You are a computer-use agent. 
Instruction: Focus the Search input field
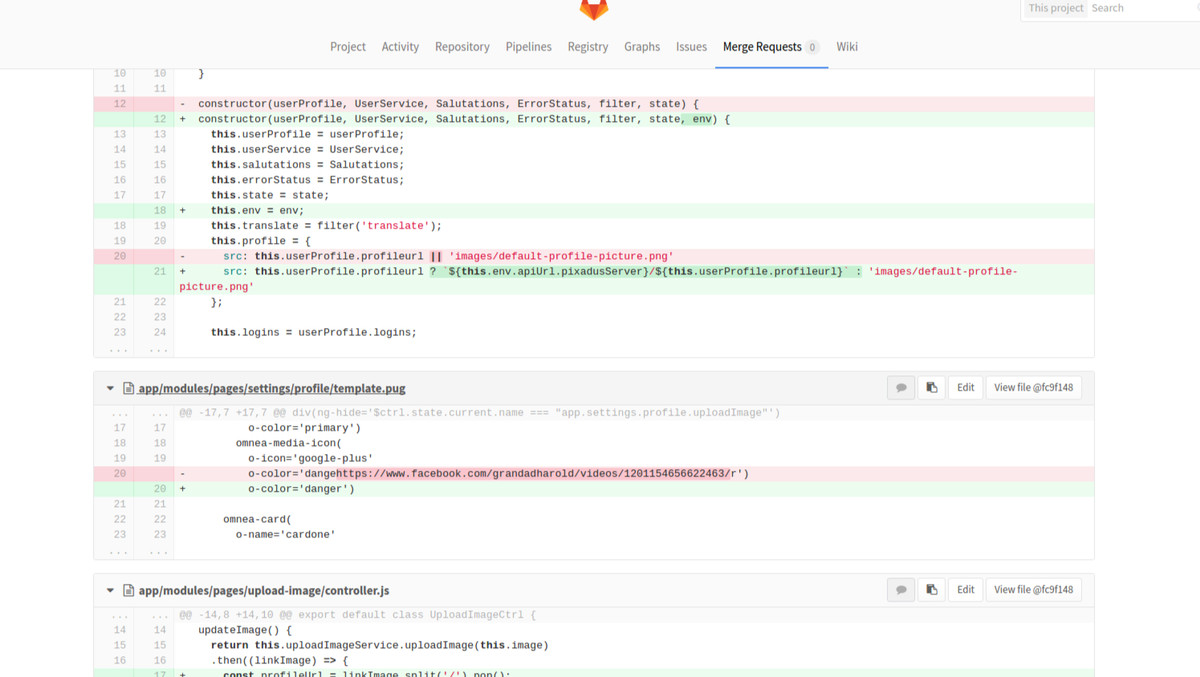point(1144,8)
